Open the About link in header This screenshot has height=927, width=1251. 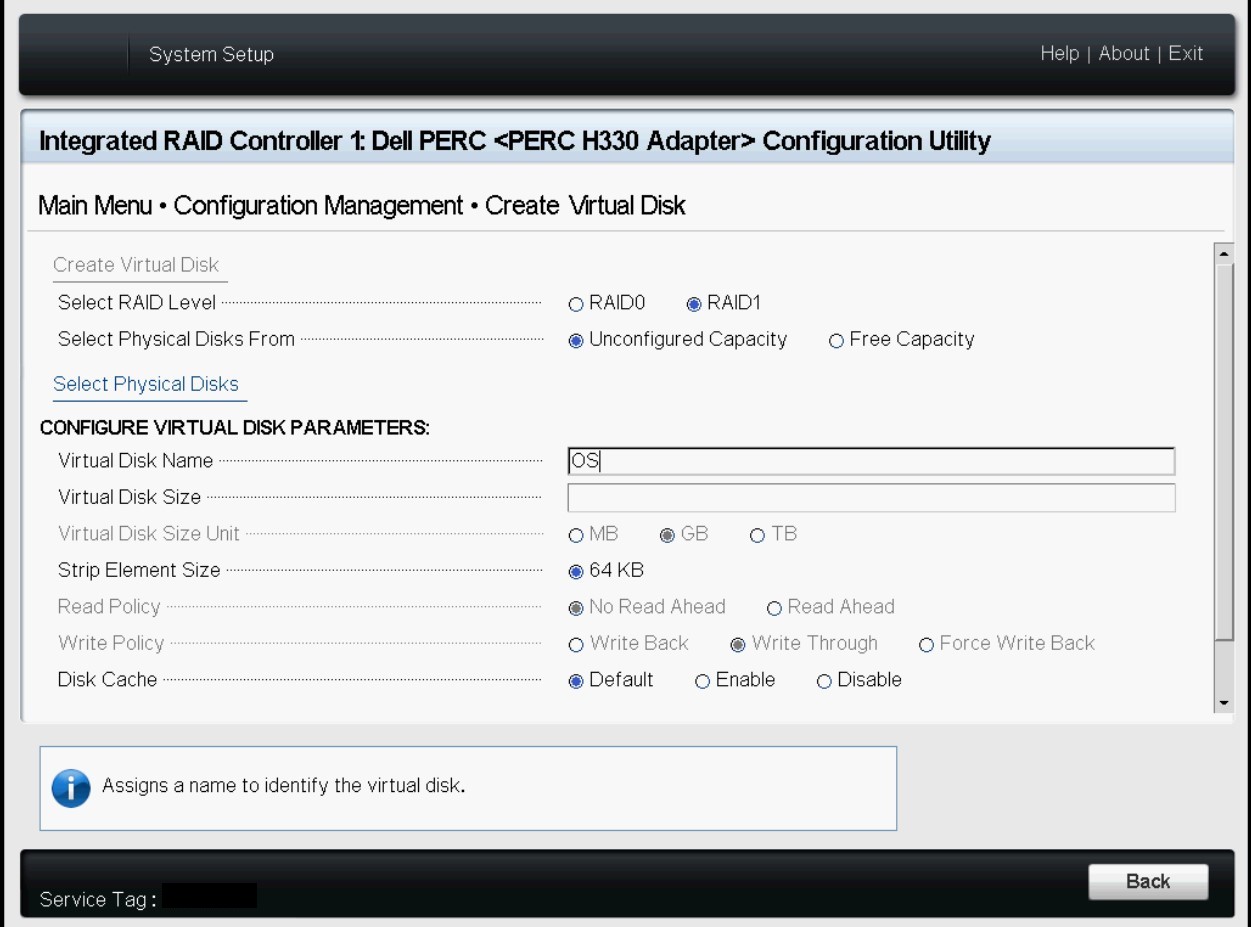pos(1124,53)
